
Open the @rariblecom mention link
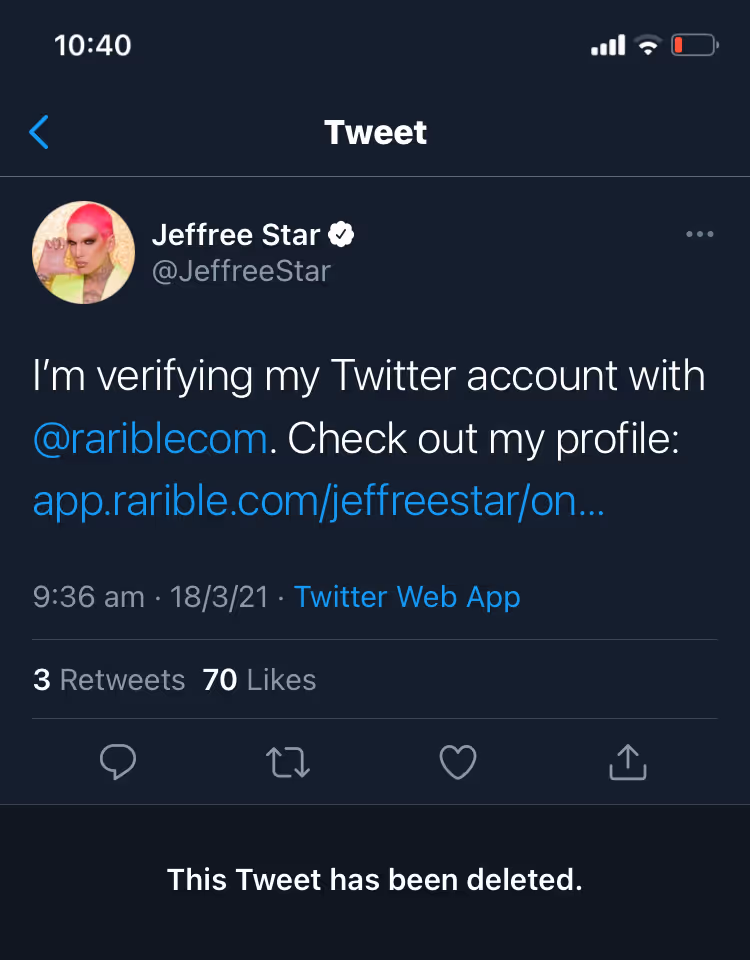(150, 439)
